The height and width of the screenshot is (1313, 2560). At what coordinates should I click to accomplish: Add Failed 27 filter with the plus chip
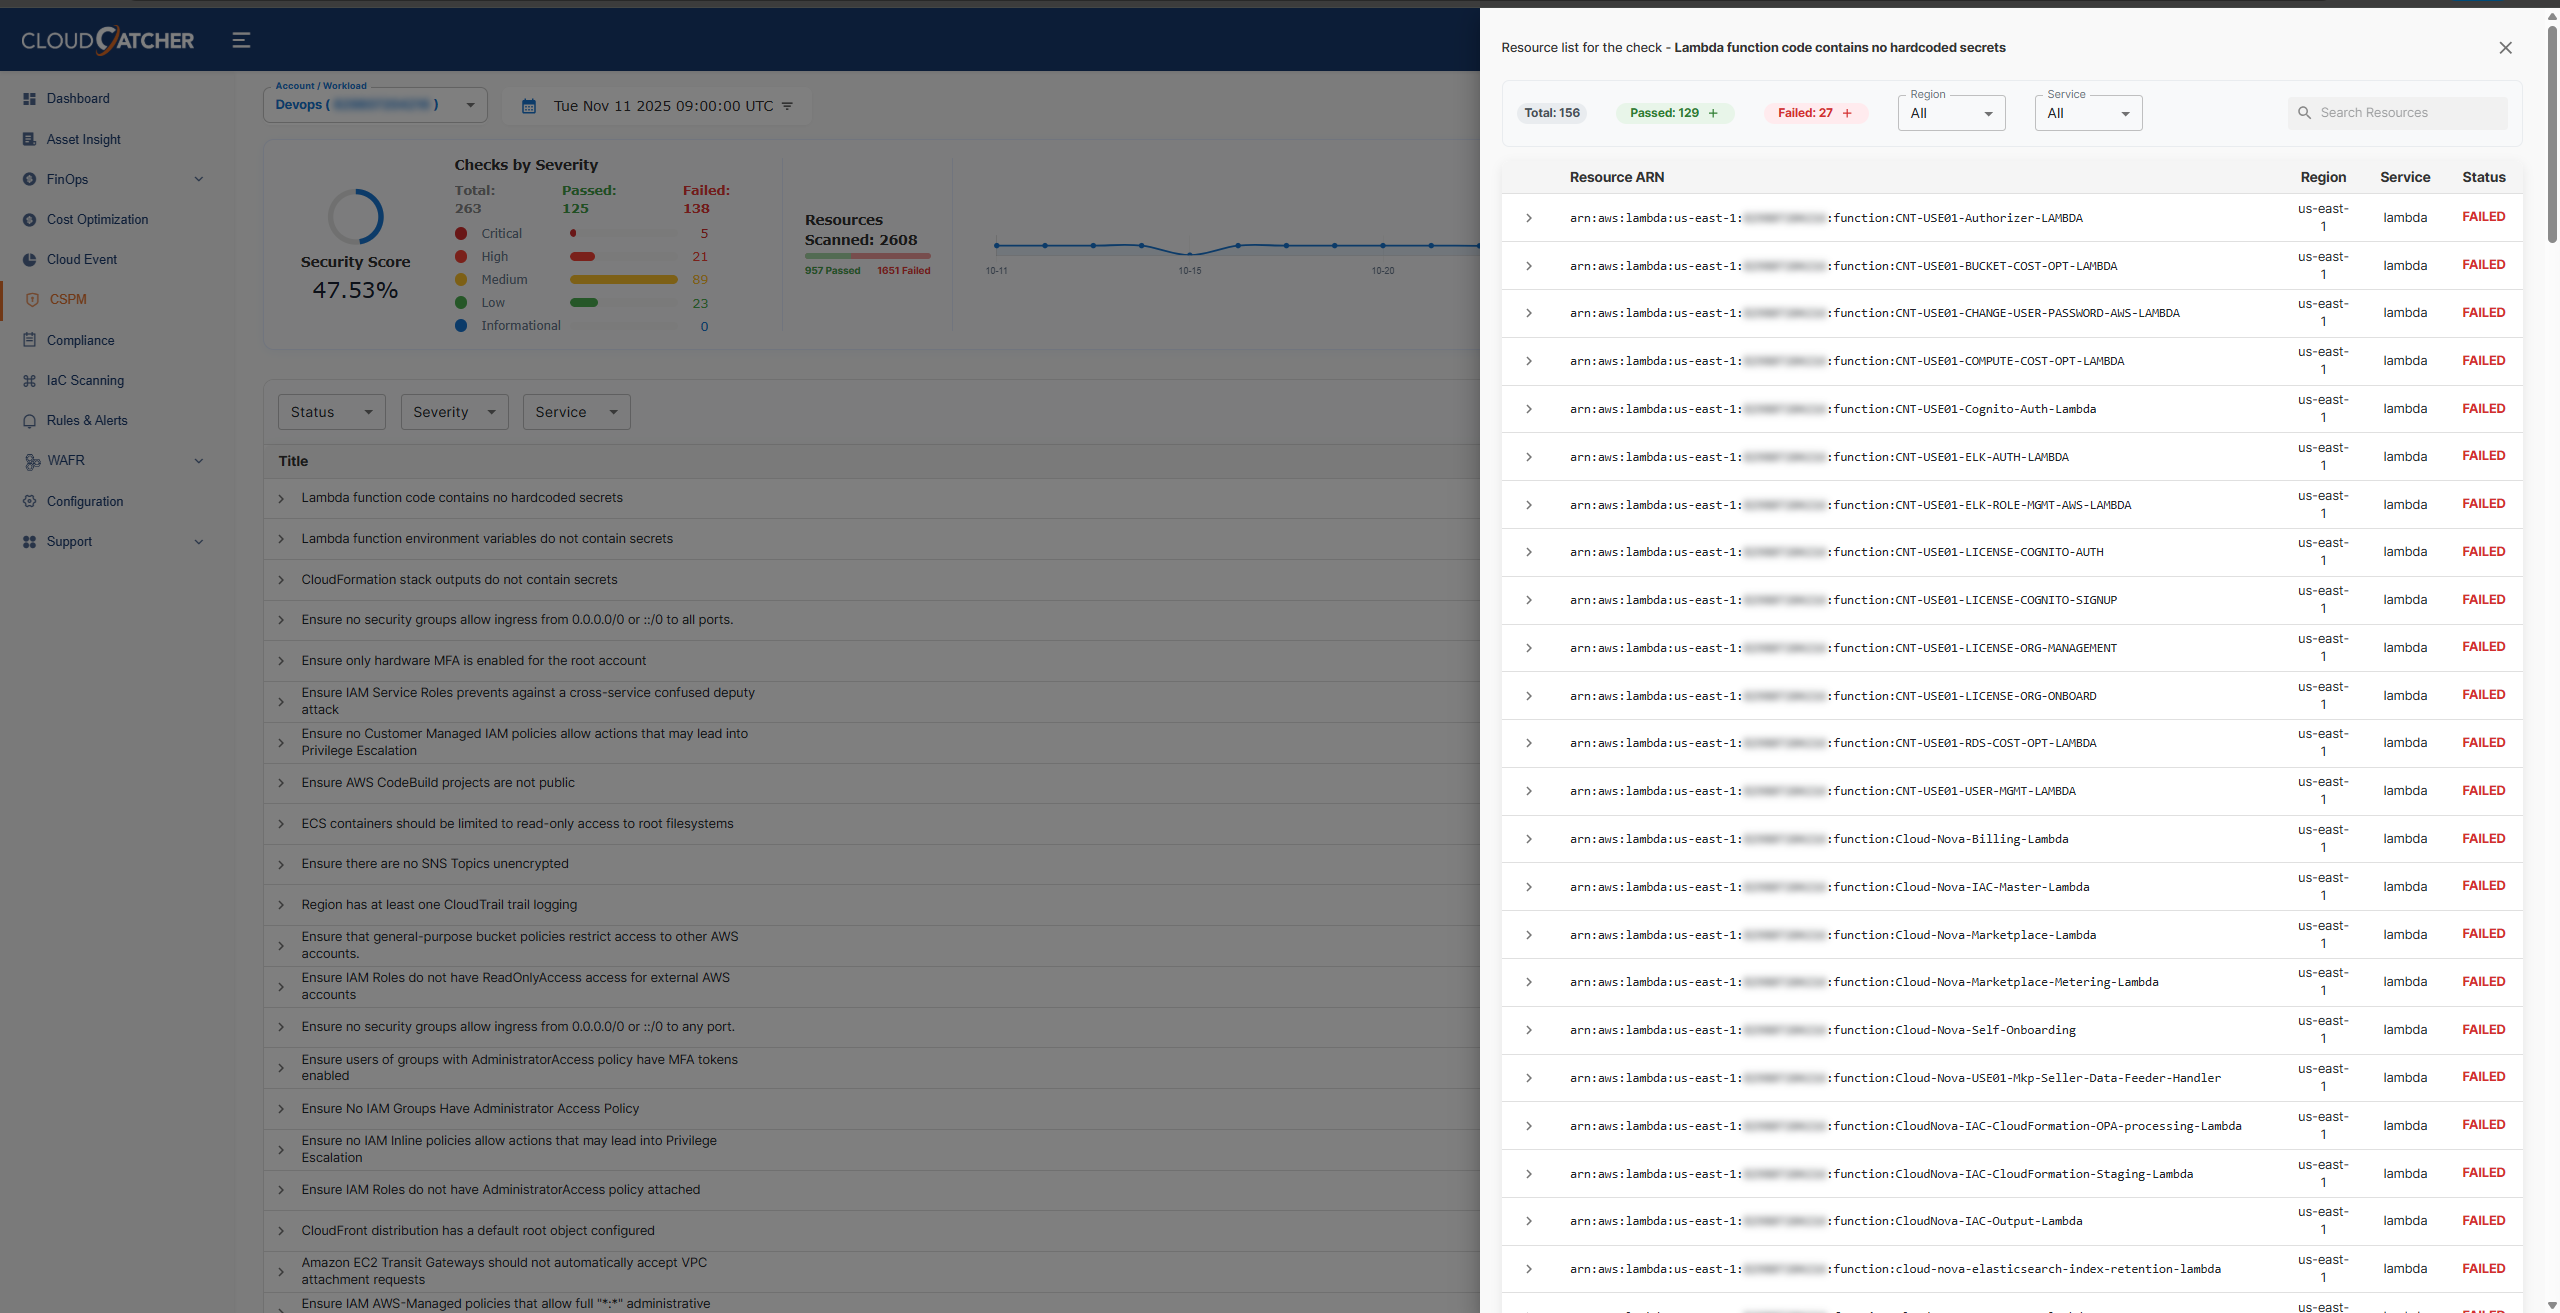coord(1846,113)
